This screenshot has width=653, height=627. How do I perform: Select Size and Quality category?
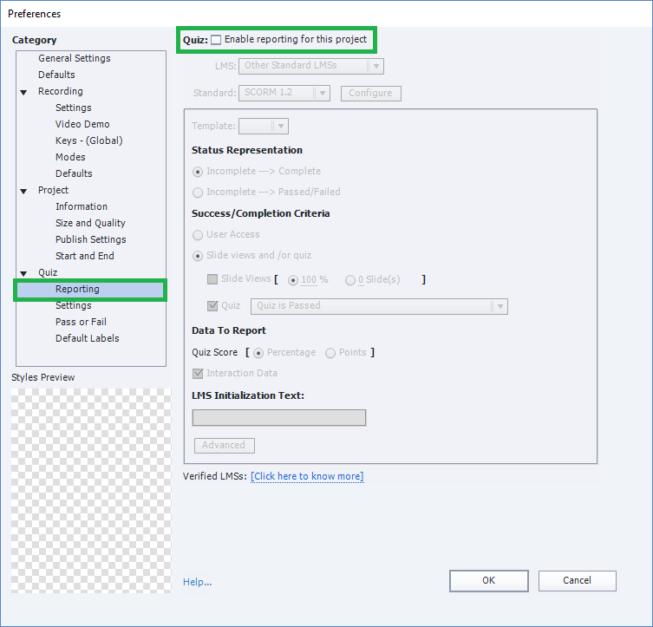point(90,223)
